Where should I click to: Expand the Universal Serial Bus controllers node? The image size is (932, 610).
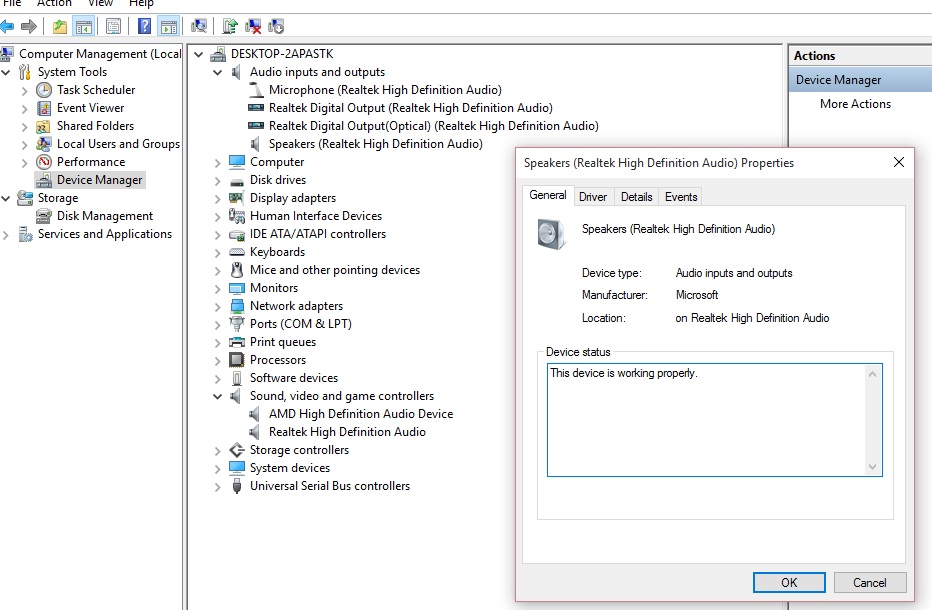[218, 486]
